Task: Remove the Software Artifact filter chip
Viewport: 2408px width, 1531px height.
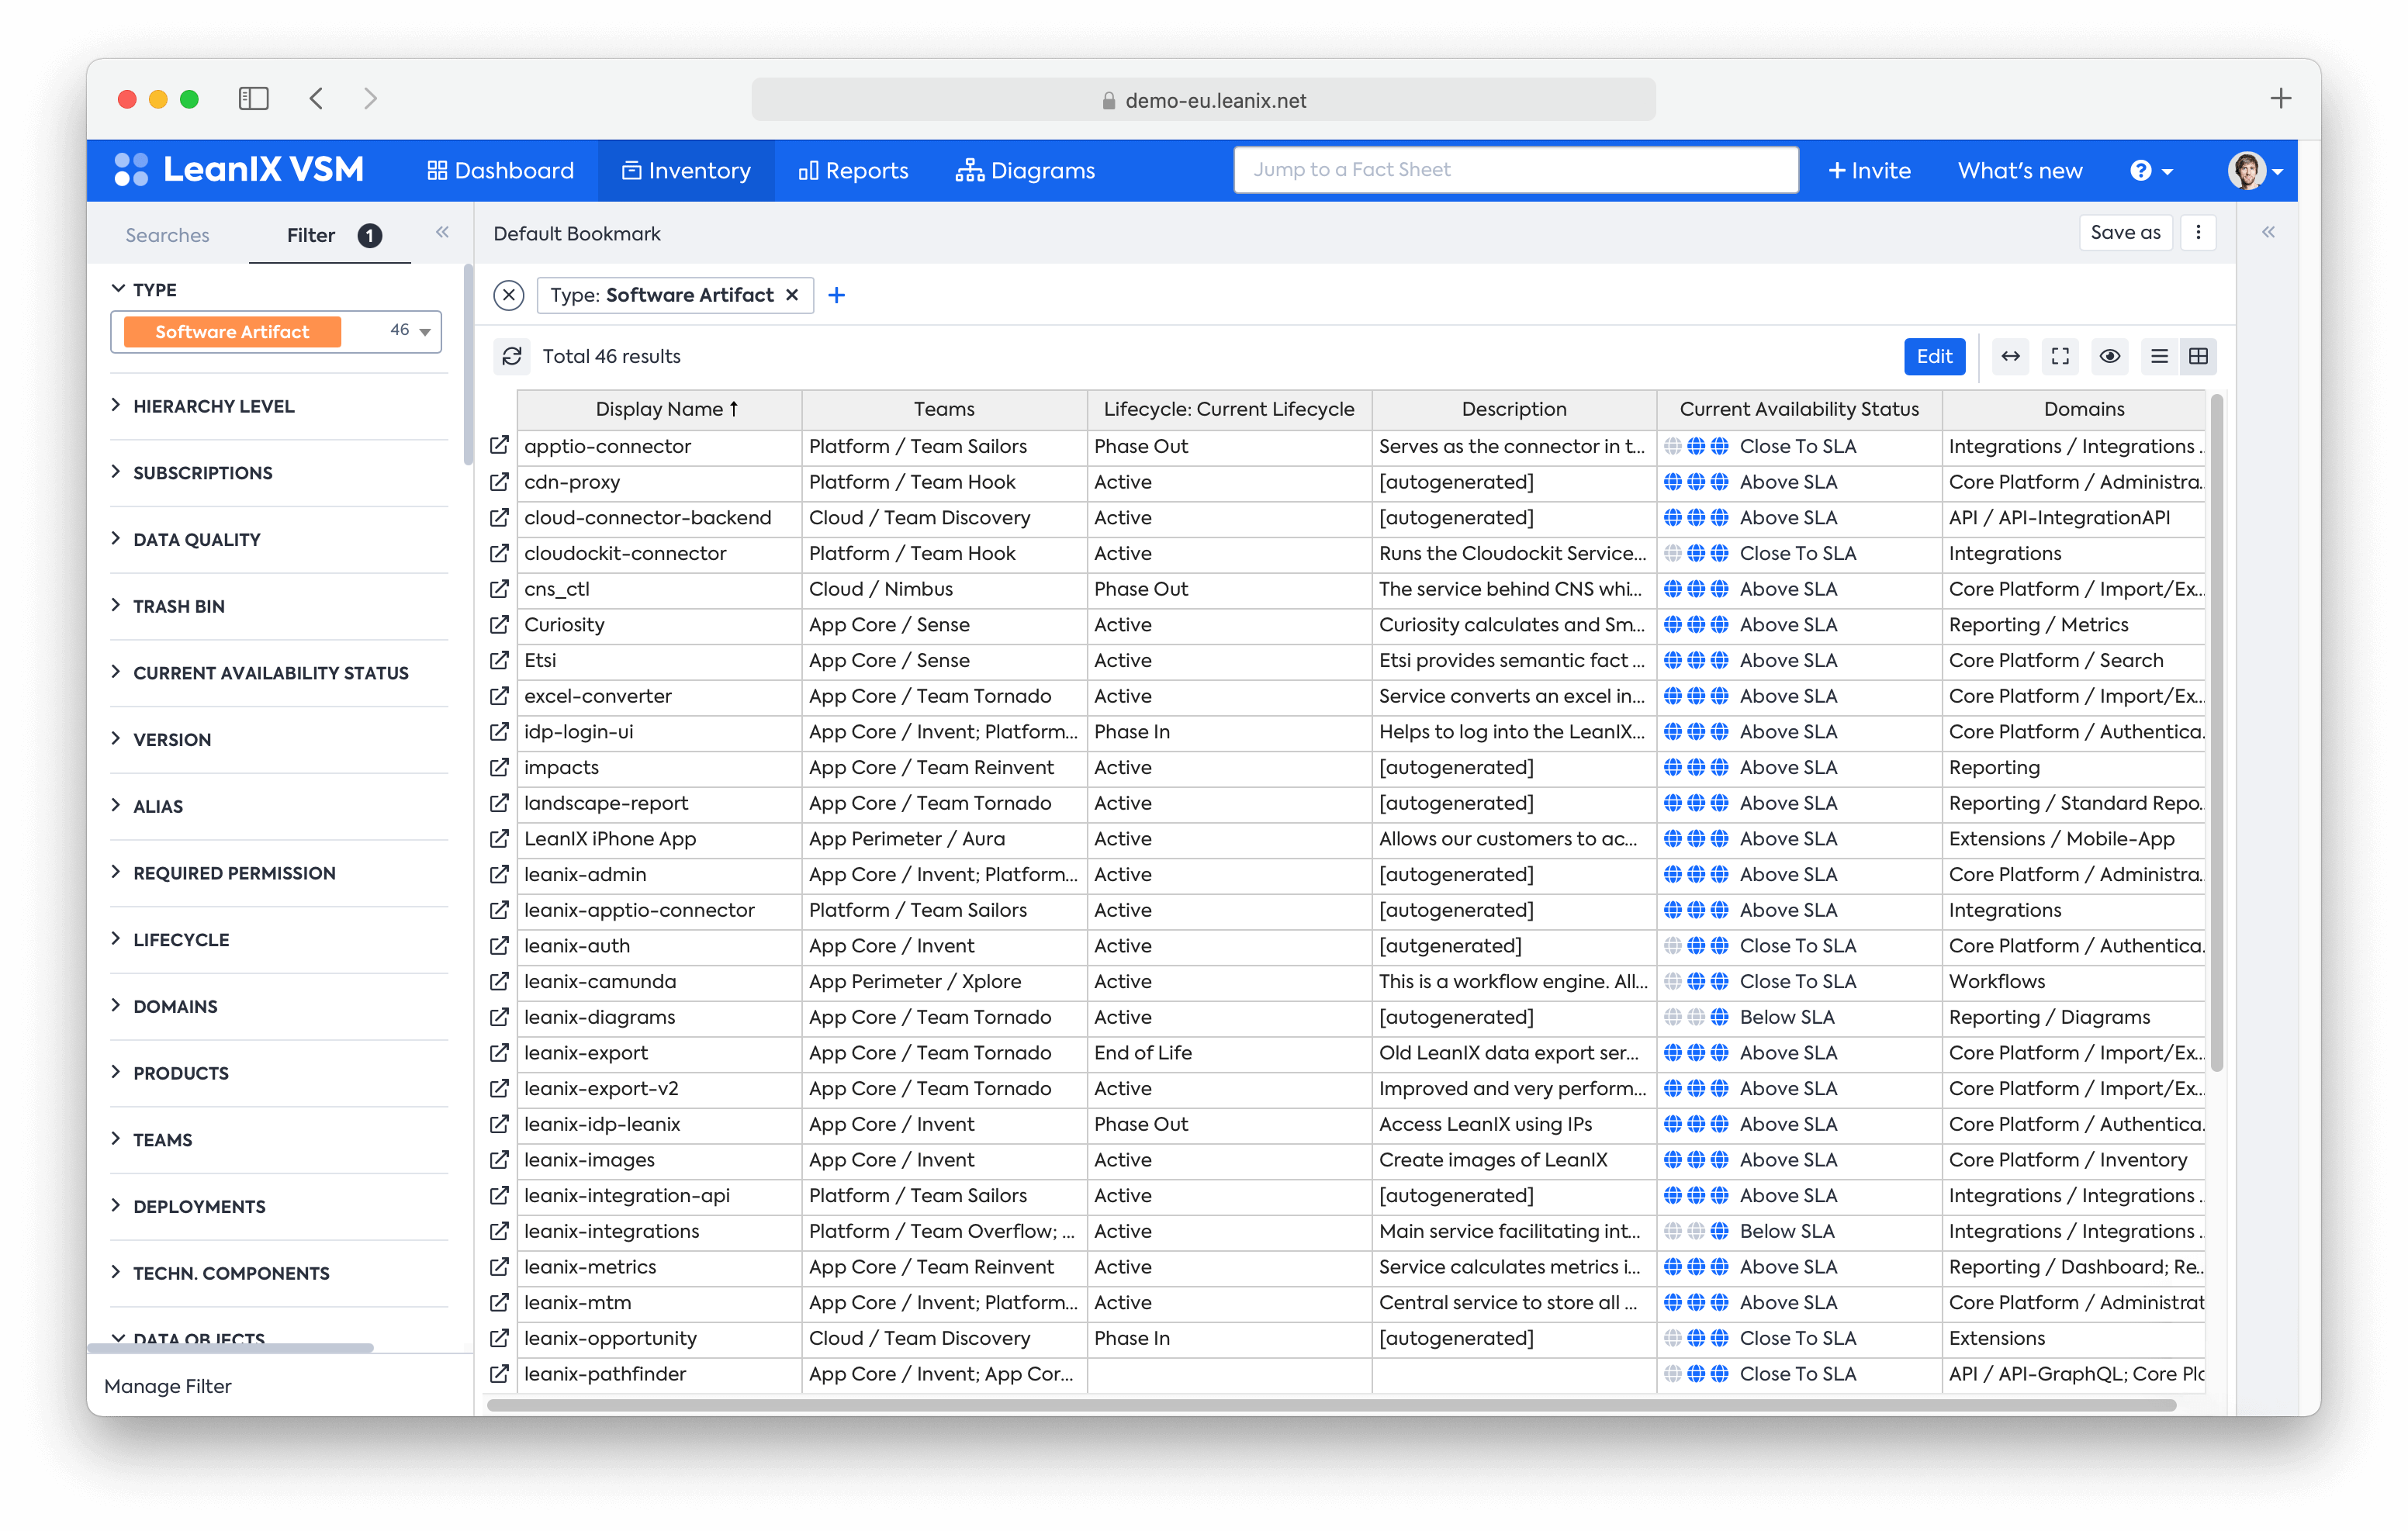Action: point(792,295)
